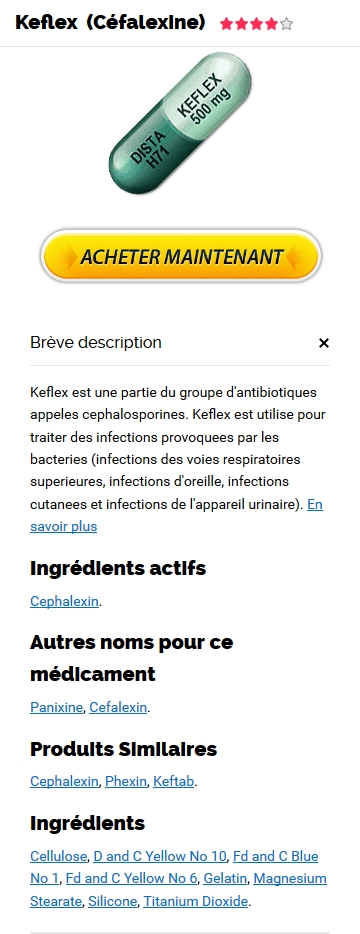Open the Silicone ingredient link
This screenshot has width=360, height=934.
tap(113, 901)
